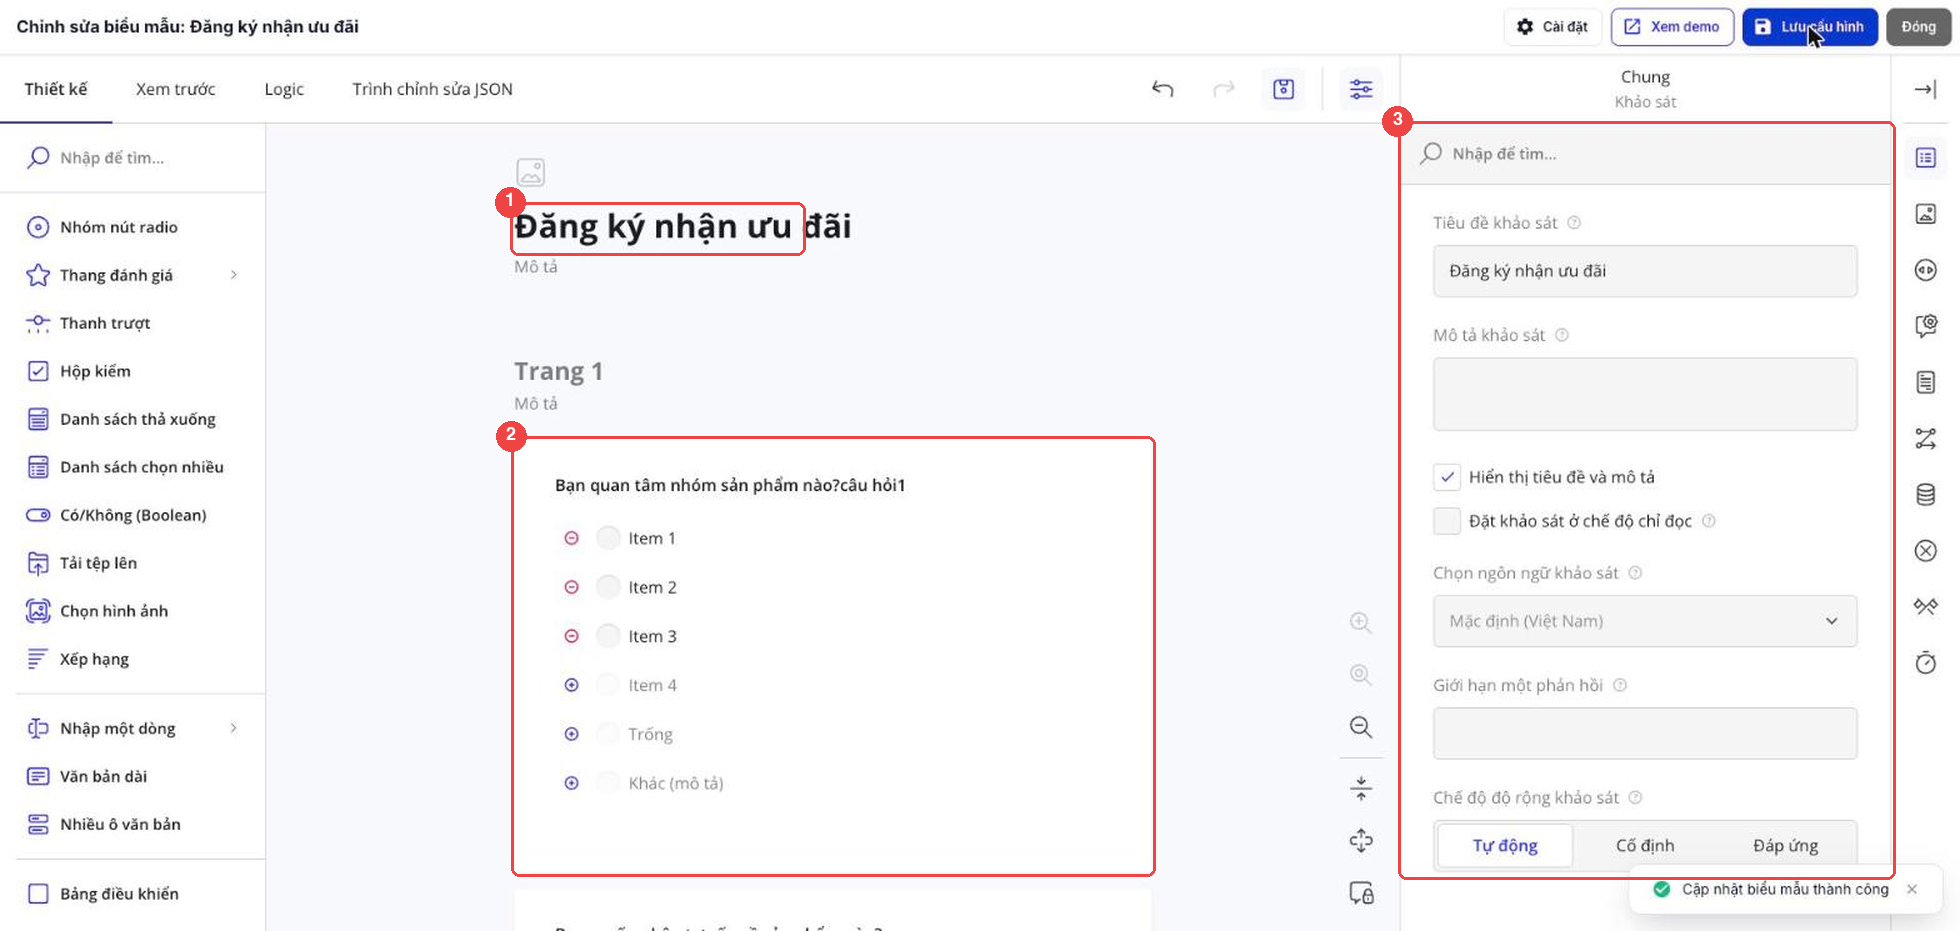
Task: Open Timer/Quiz stopwatch icon in sidebar
Action: (1926, 663)
